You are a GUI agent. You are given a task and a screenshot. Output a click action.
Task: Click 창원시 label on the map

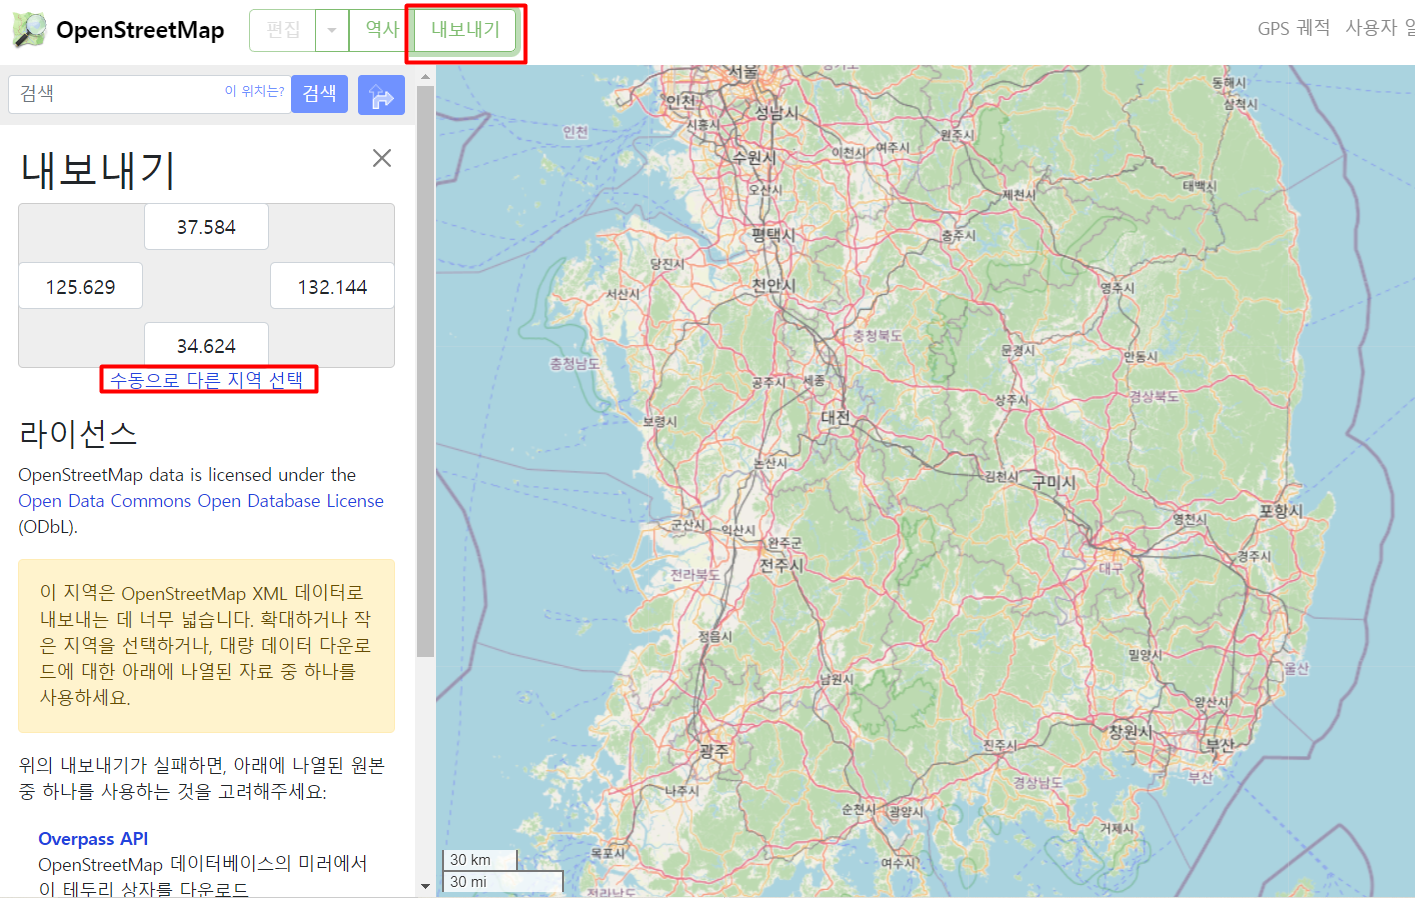click(1131, 731)
